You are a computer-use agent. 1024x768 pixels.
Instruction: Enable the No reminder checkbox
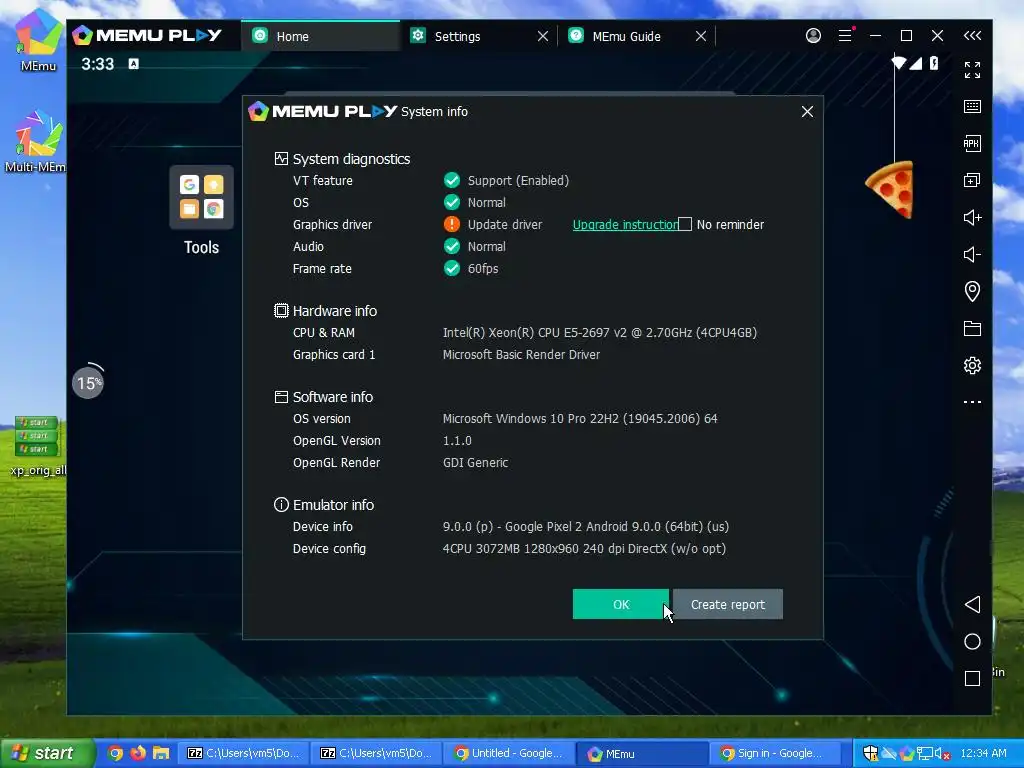(x=684, y=224)
